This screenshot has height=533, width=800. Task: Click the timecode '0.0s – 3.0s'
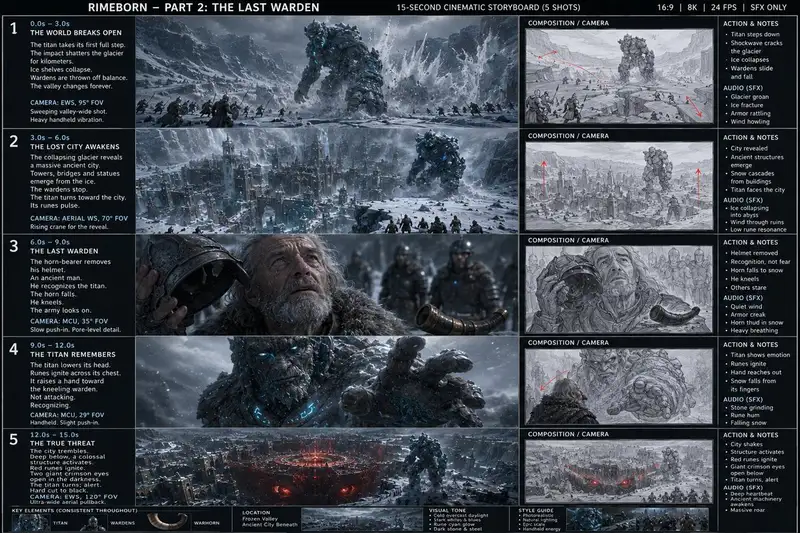coord(49,23)
